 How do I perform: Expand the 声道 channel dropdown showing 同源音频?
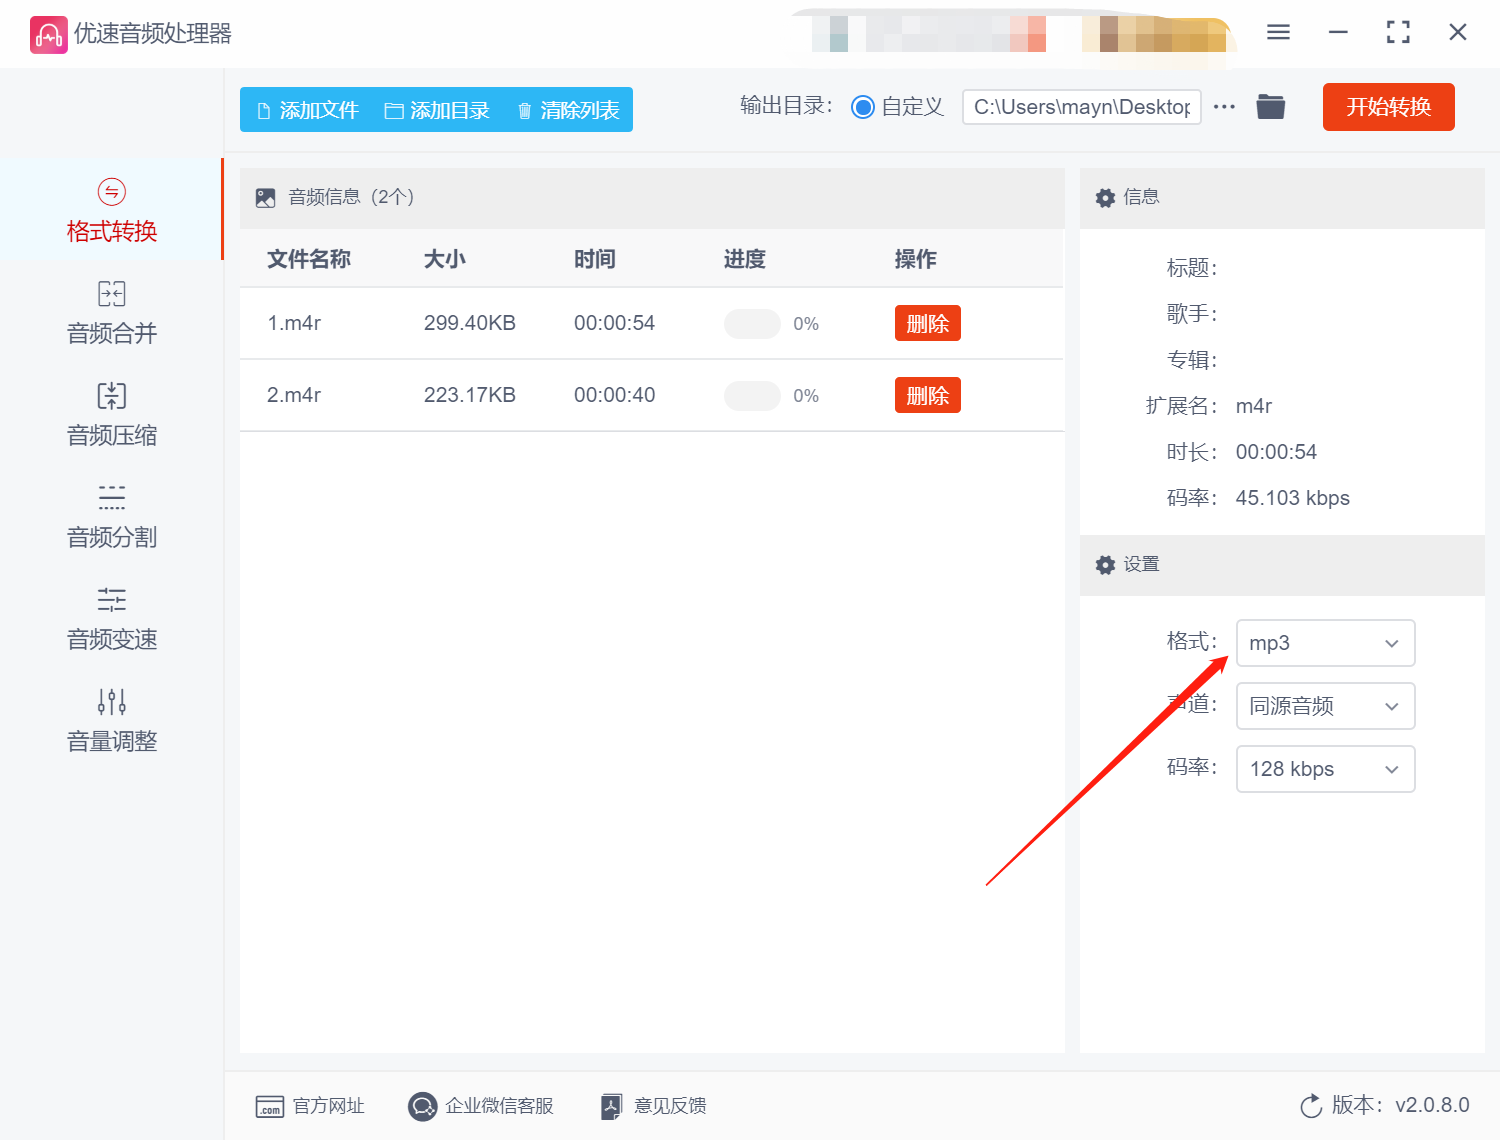(1325, 706)
